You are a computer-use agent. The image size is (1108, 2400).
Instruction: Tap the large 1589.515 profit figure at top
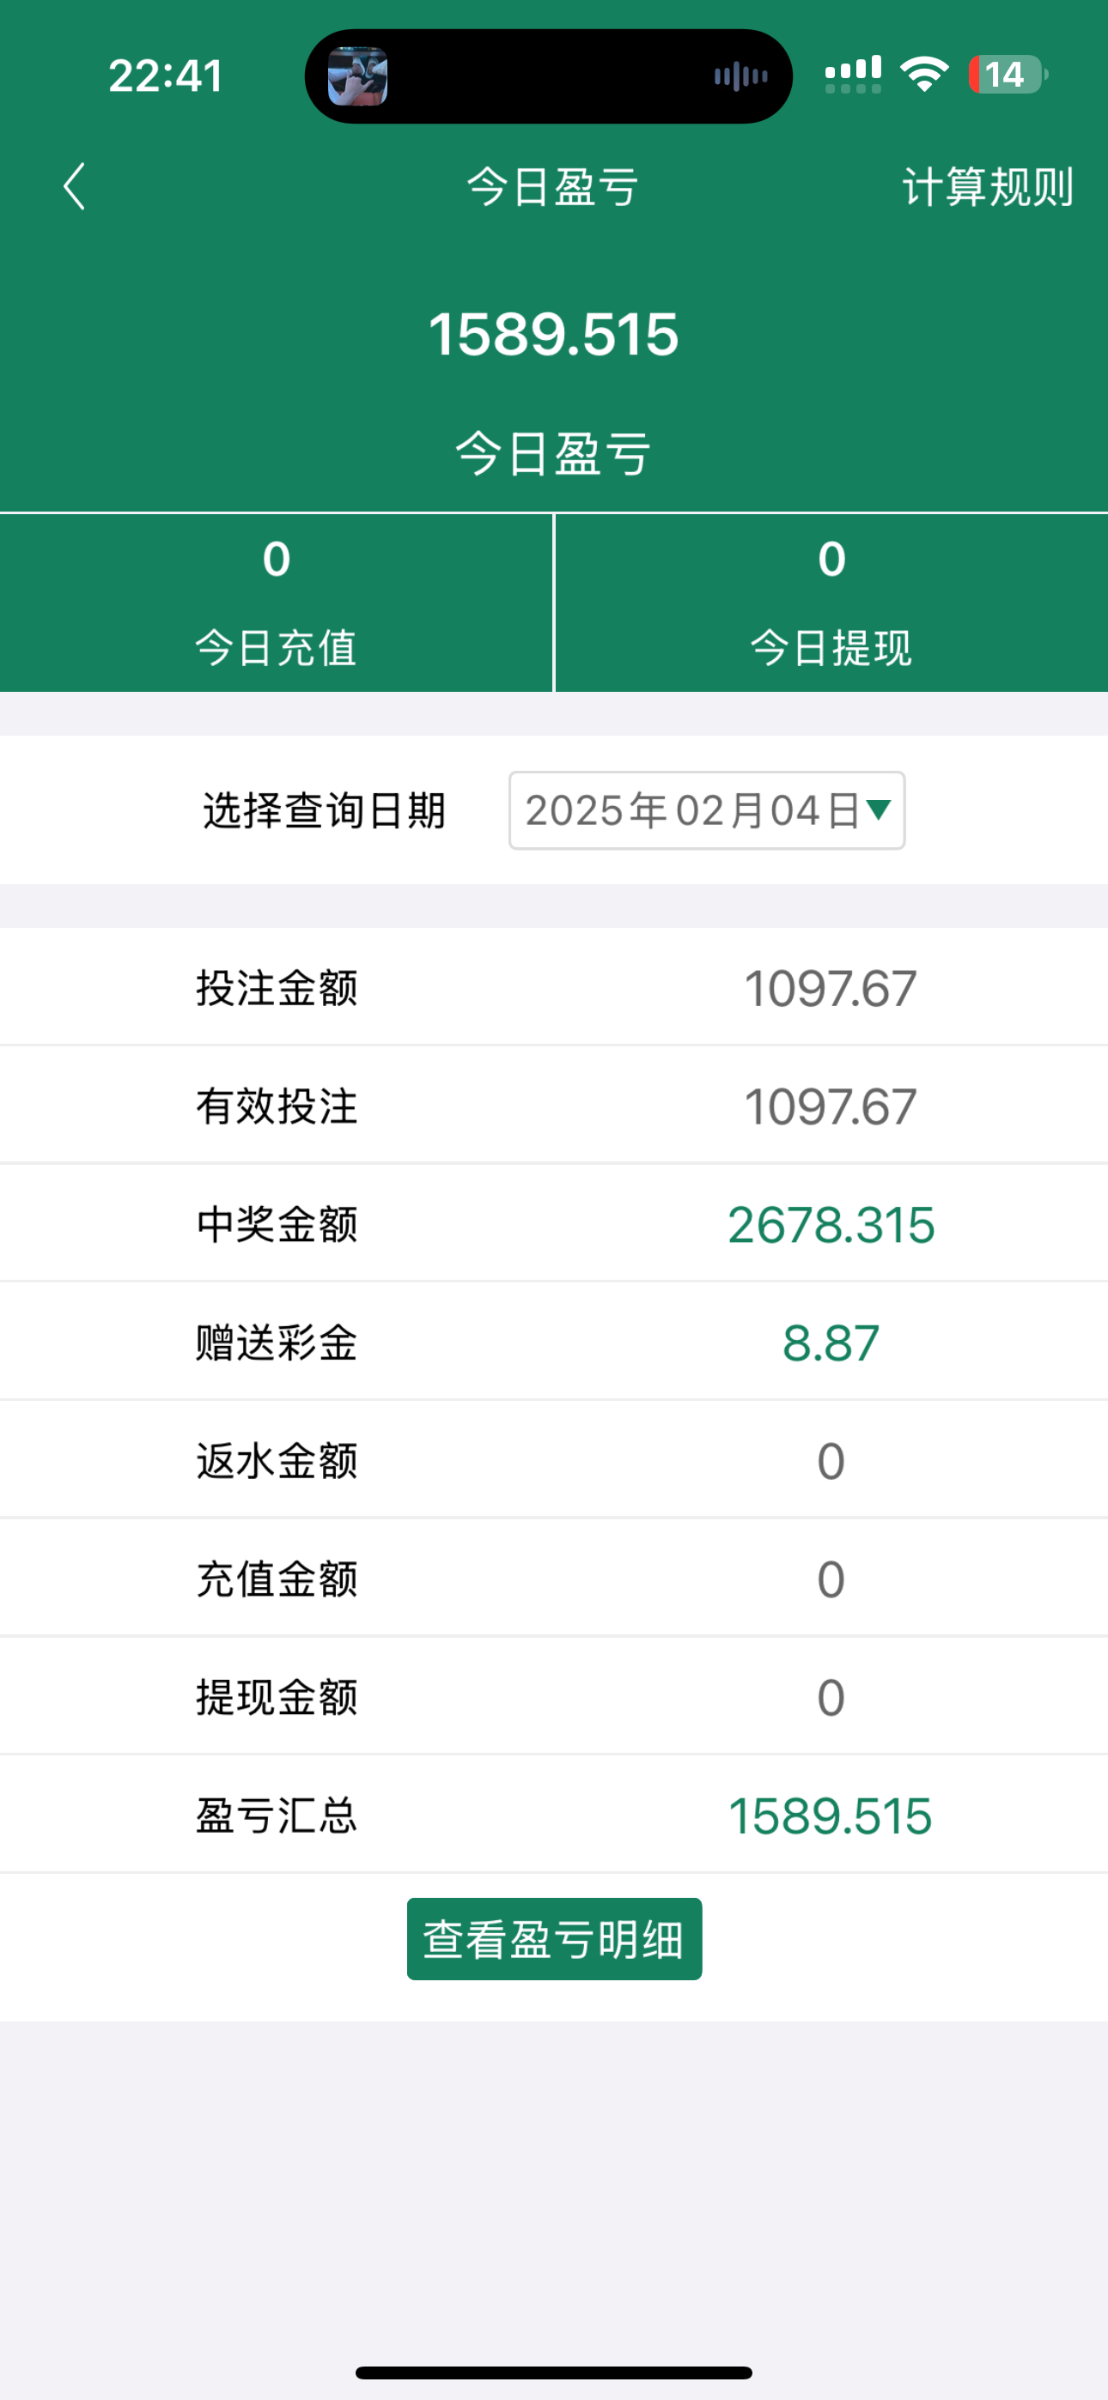(x=553, y=334)
